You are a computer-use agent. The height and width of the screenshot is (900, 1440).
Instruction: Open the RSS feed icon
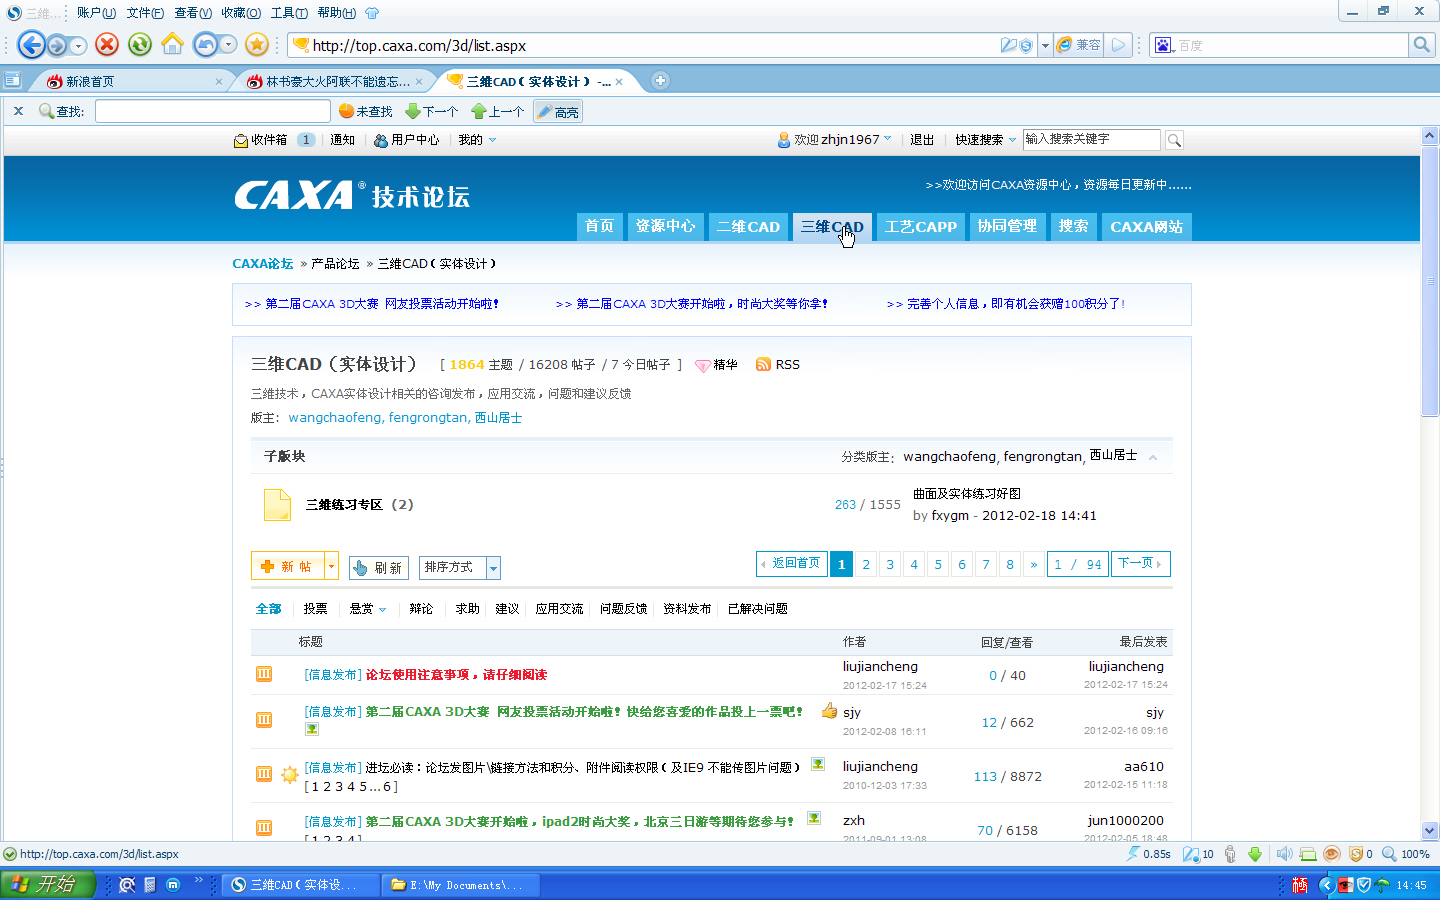point(764,365)
